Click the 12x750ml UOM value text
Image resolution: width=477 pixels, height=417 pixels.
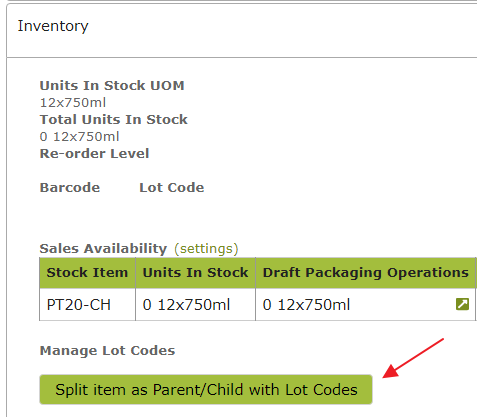click(x=73, y=103)
